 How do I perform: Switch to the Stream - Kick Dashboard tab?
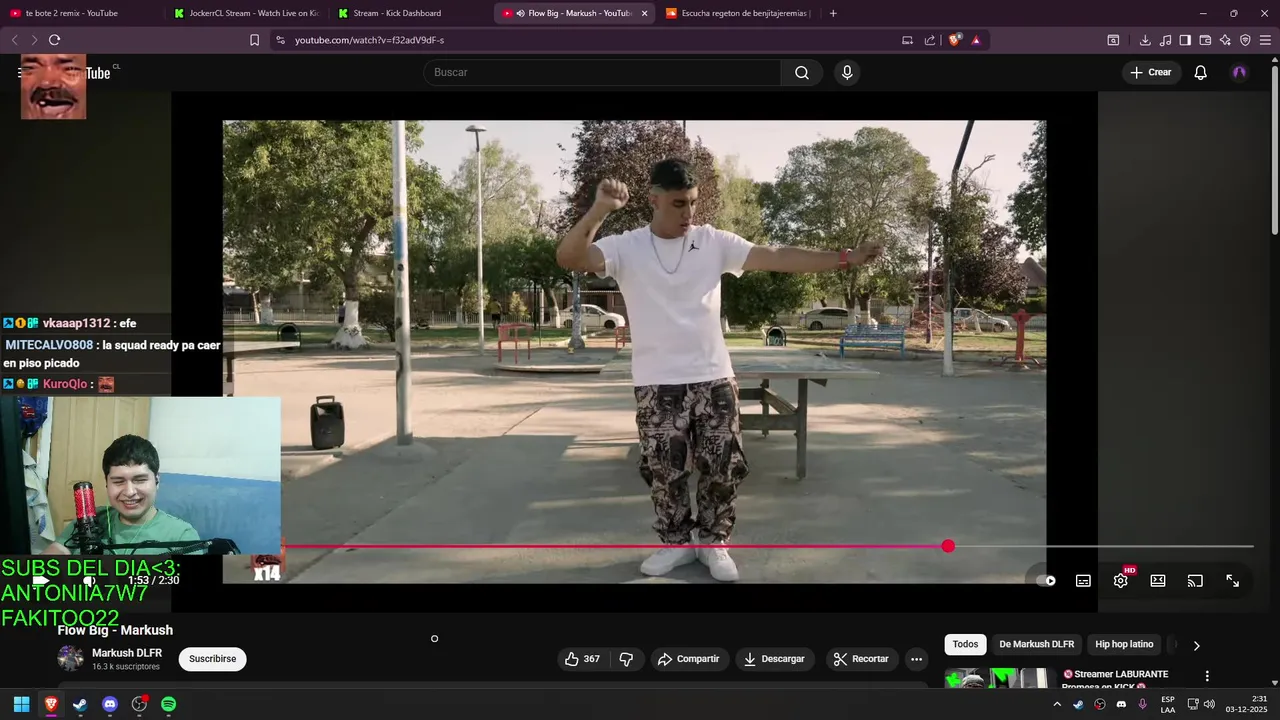click(410, 13)
